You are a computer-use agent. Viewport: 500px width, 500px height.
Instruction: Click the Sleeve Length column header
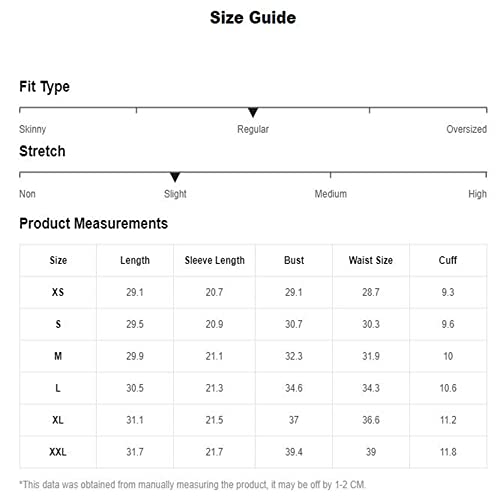click(215, 260)
